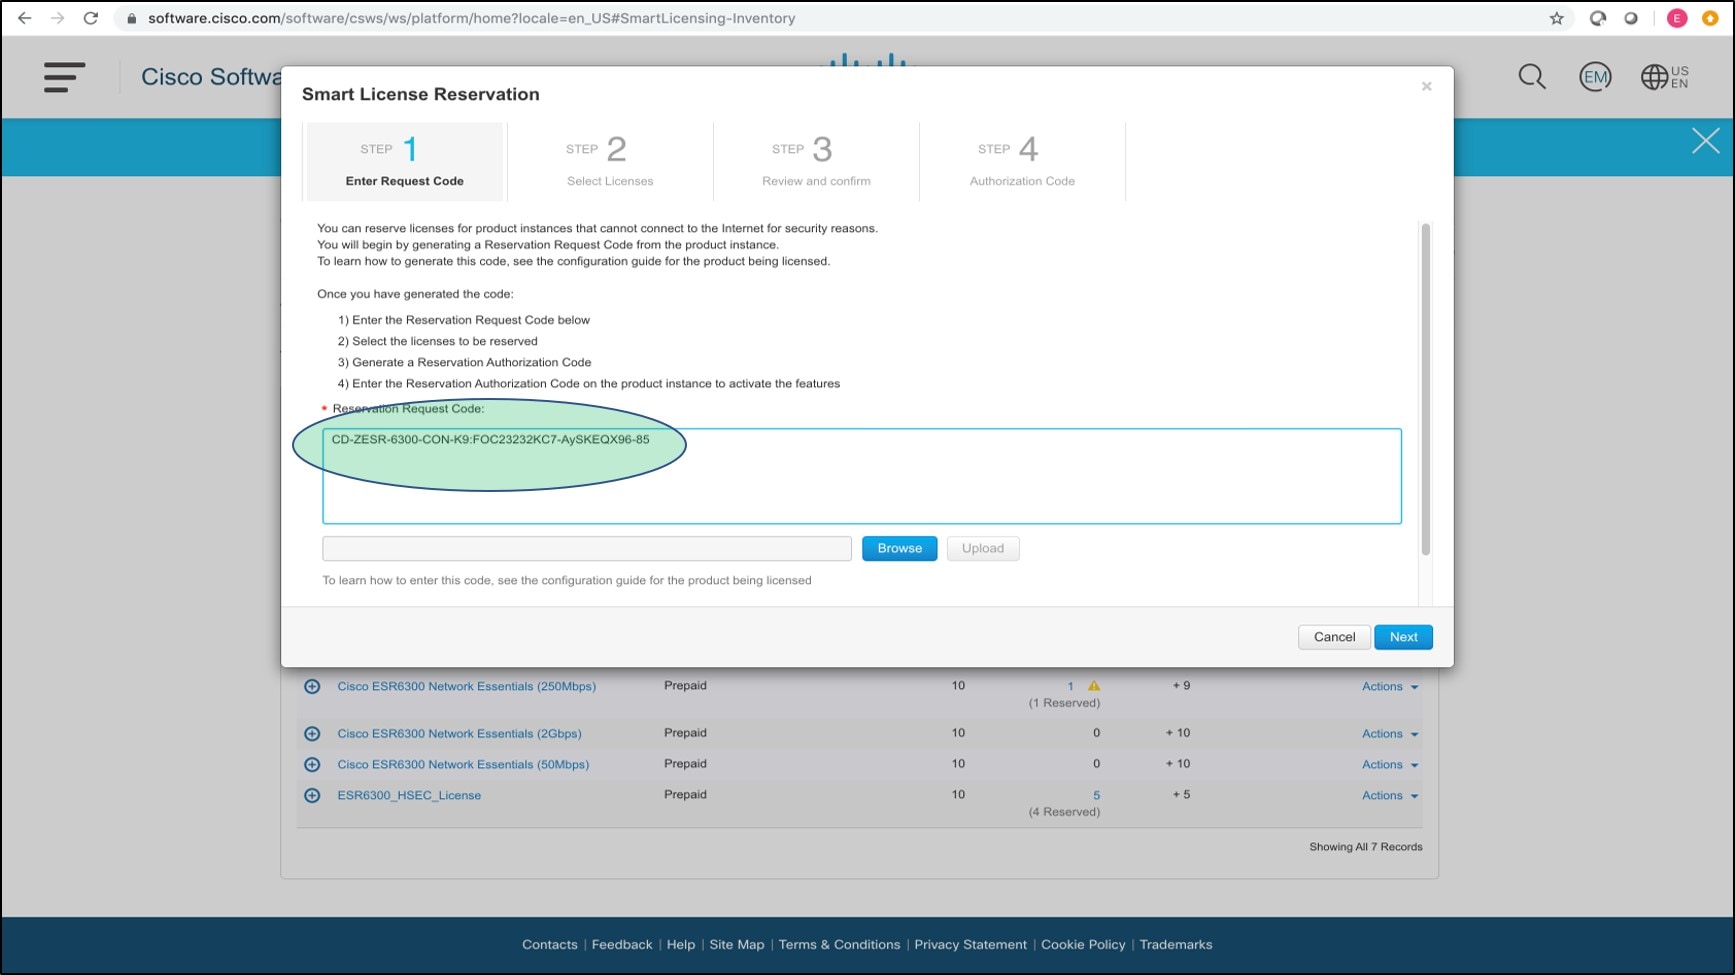This screenshot has width=1735, height=975.
Task: Open Actions dropdown for the 50Mbps license
Action: click(x=1390, y=765)
